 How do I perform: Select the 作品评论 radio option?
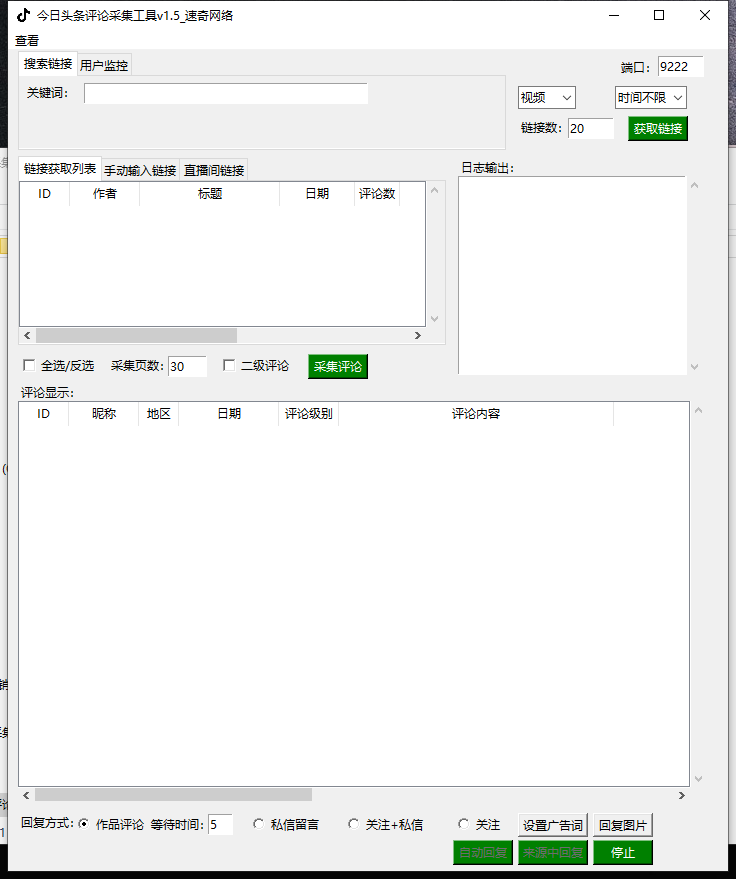point(84,825)
